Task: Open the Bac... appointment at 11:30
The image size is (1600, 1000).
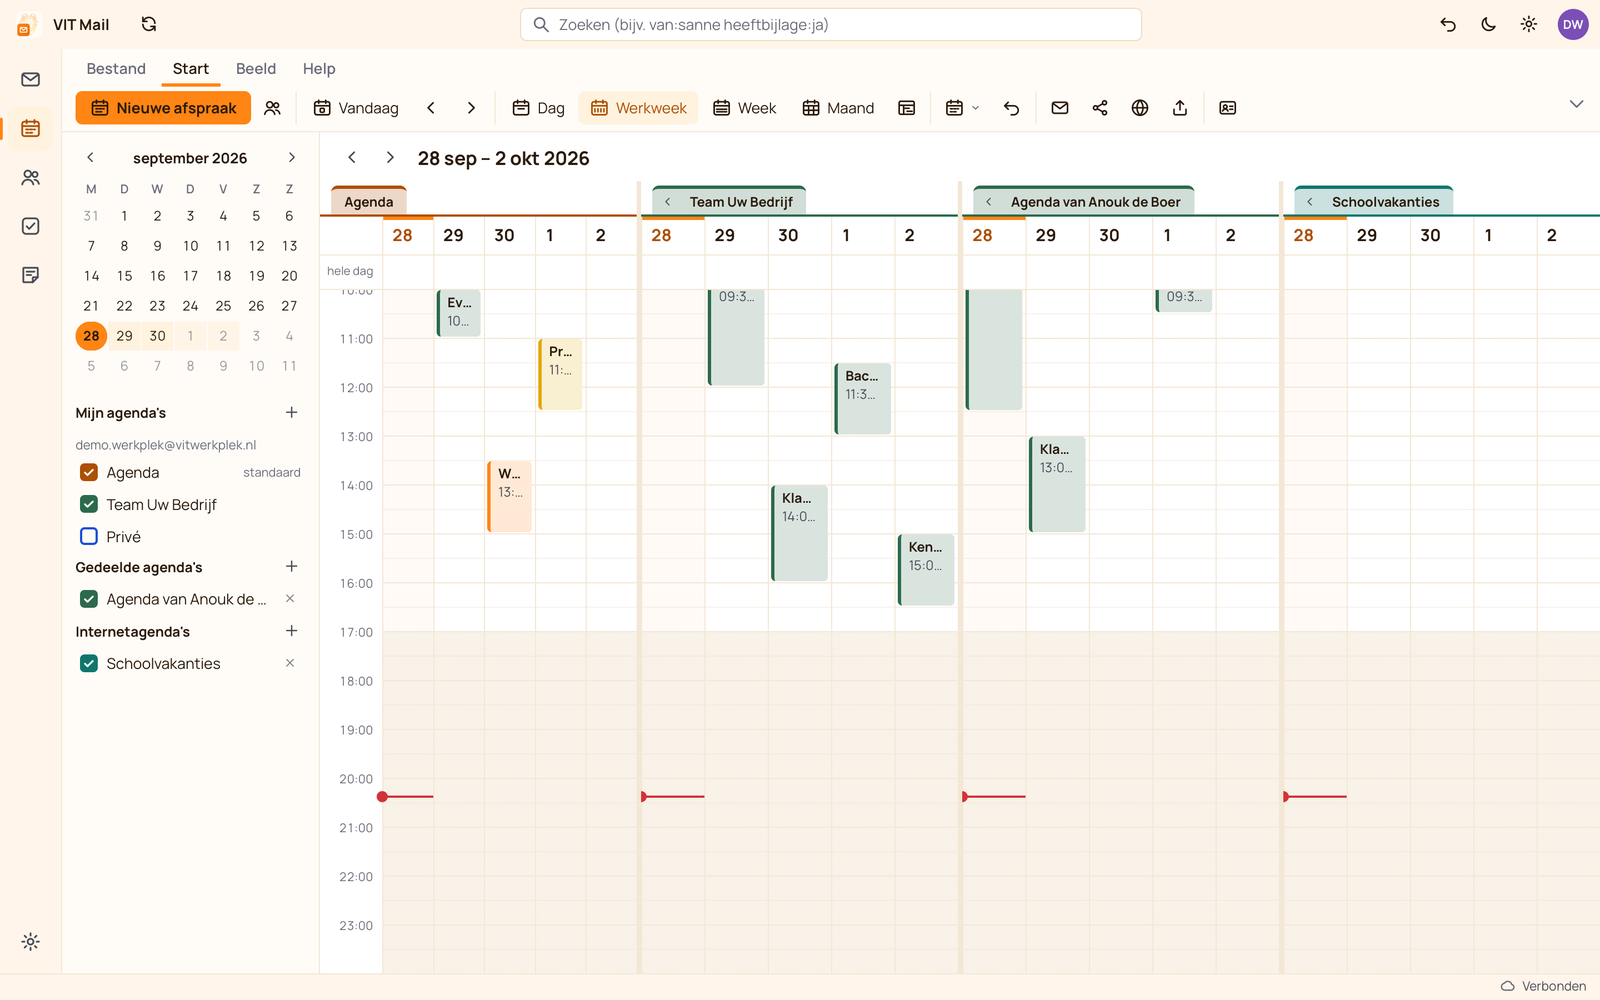Action: point(863,398)
